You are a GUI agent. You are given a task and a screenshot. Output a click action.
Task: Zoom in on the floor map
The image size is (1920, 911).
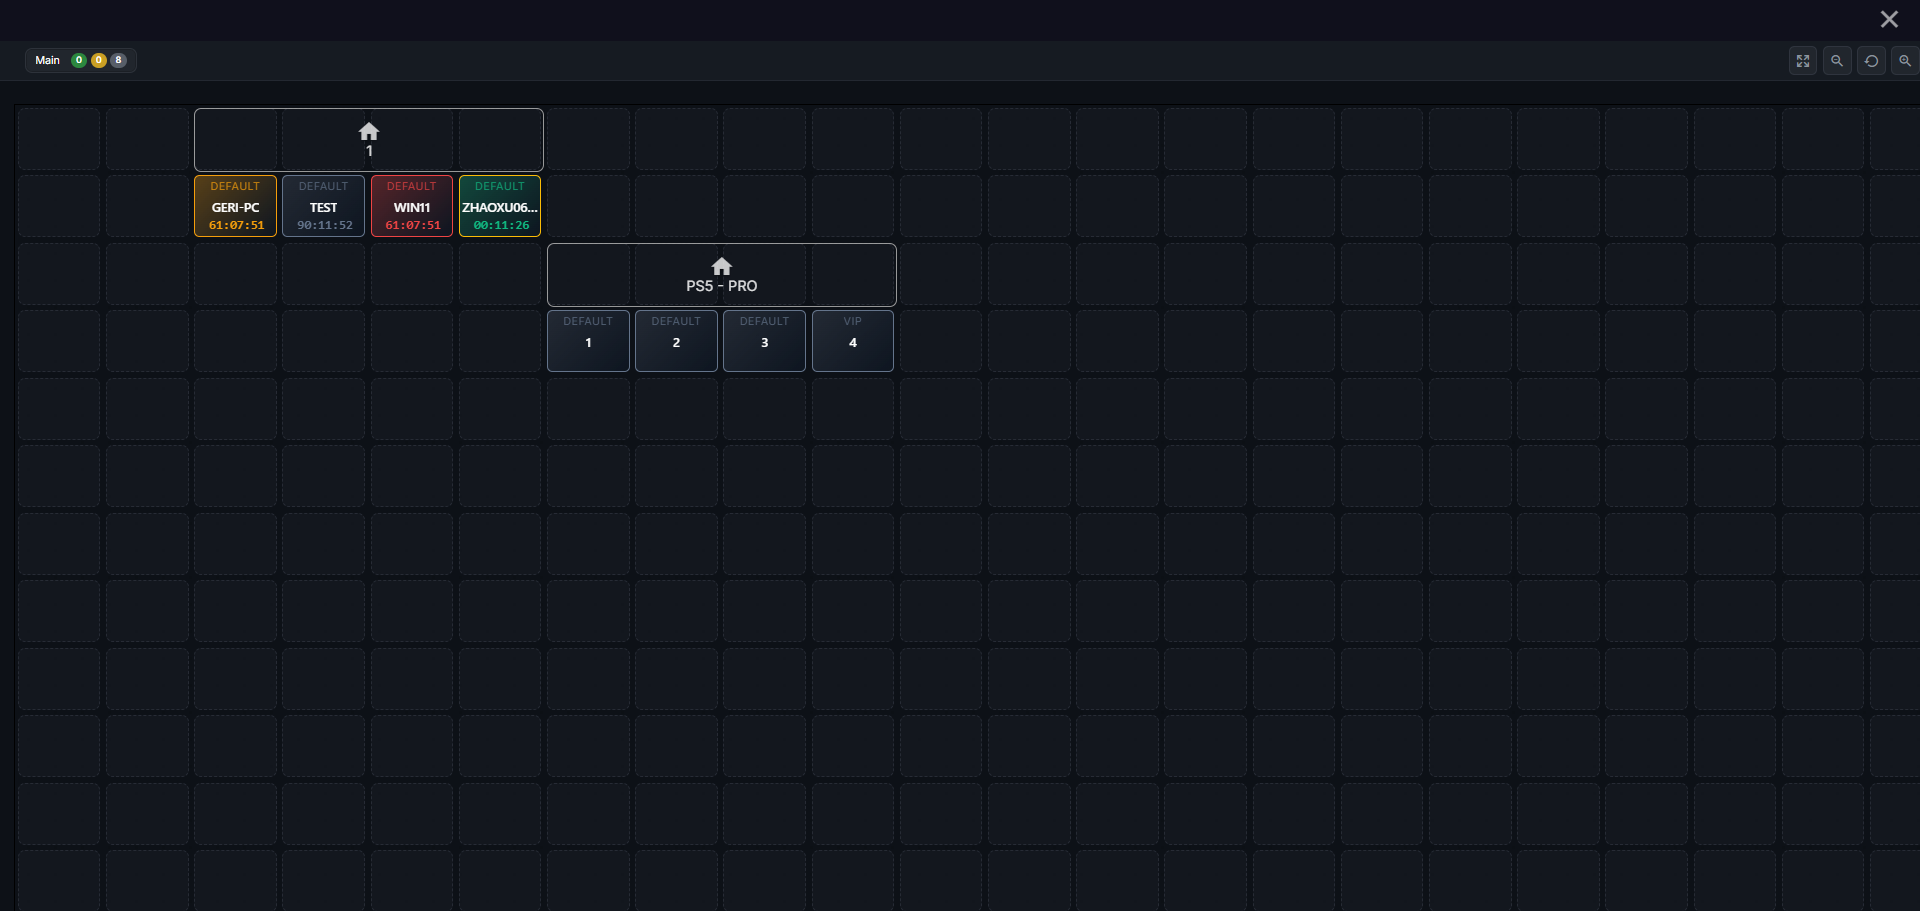click(x=1905, y=61)
